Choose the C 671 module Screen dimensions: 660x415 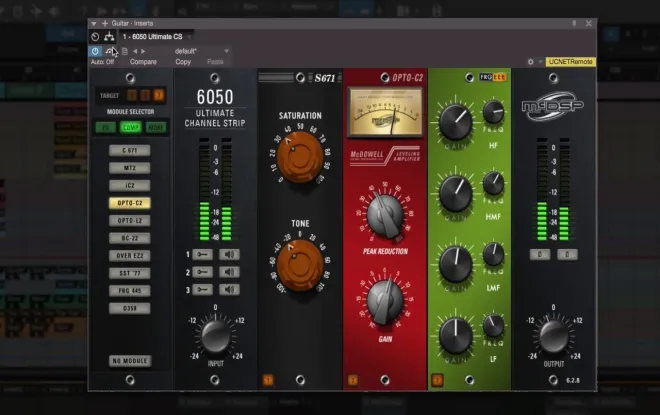point(130,150)
